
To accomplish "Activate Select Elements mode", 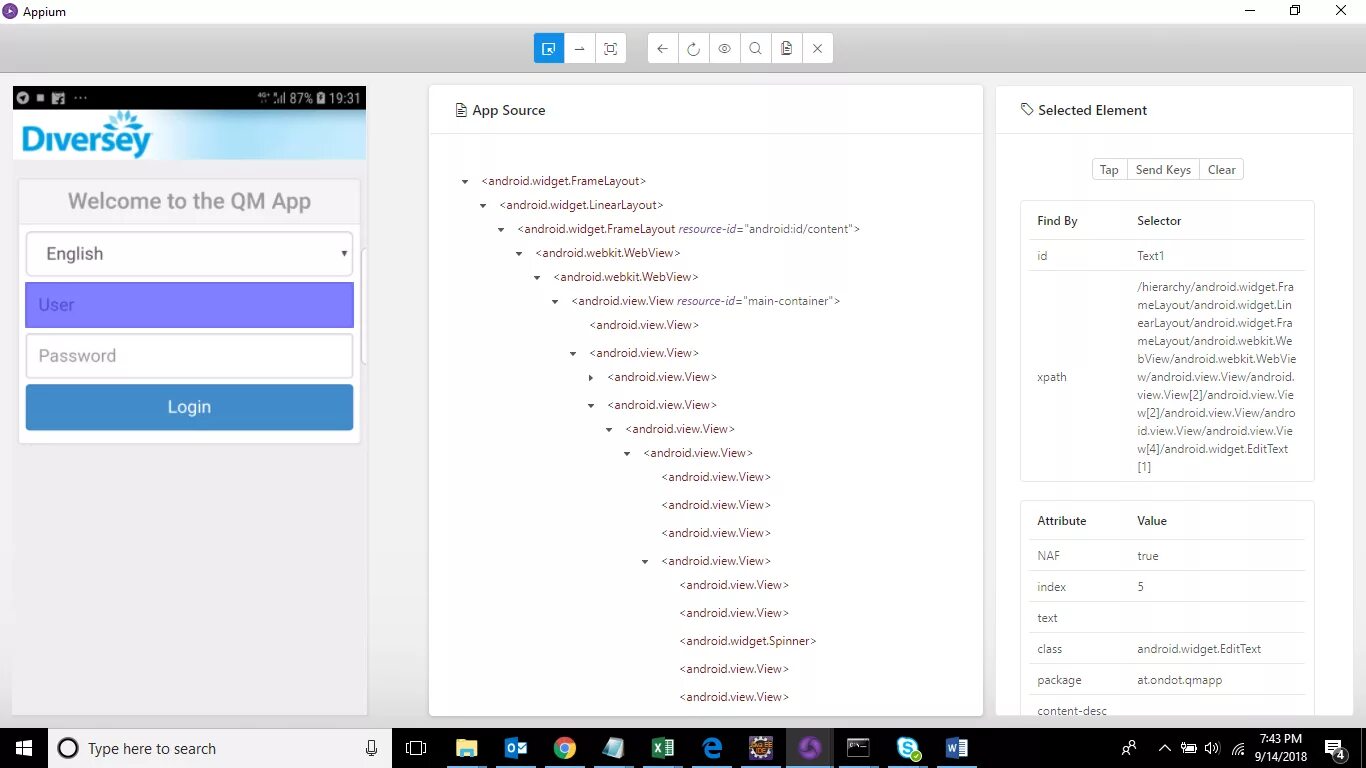I will click(549, 48).
